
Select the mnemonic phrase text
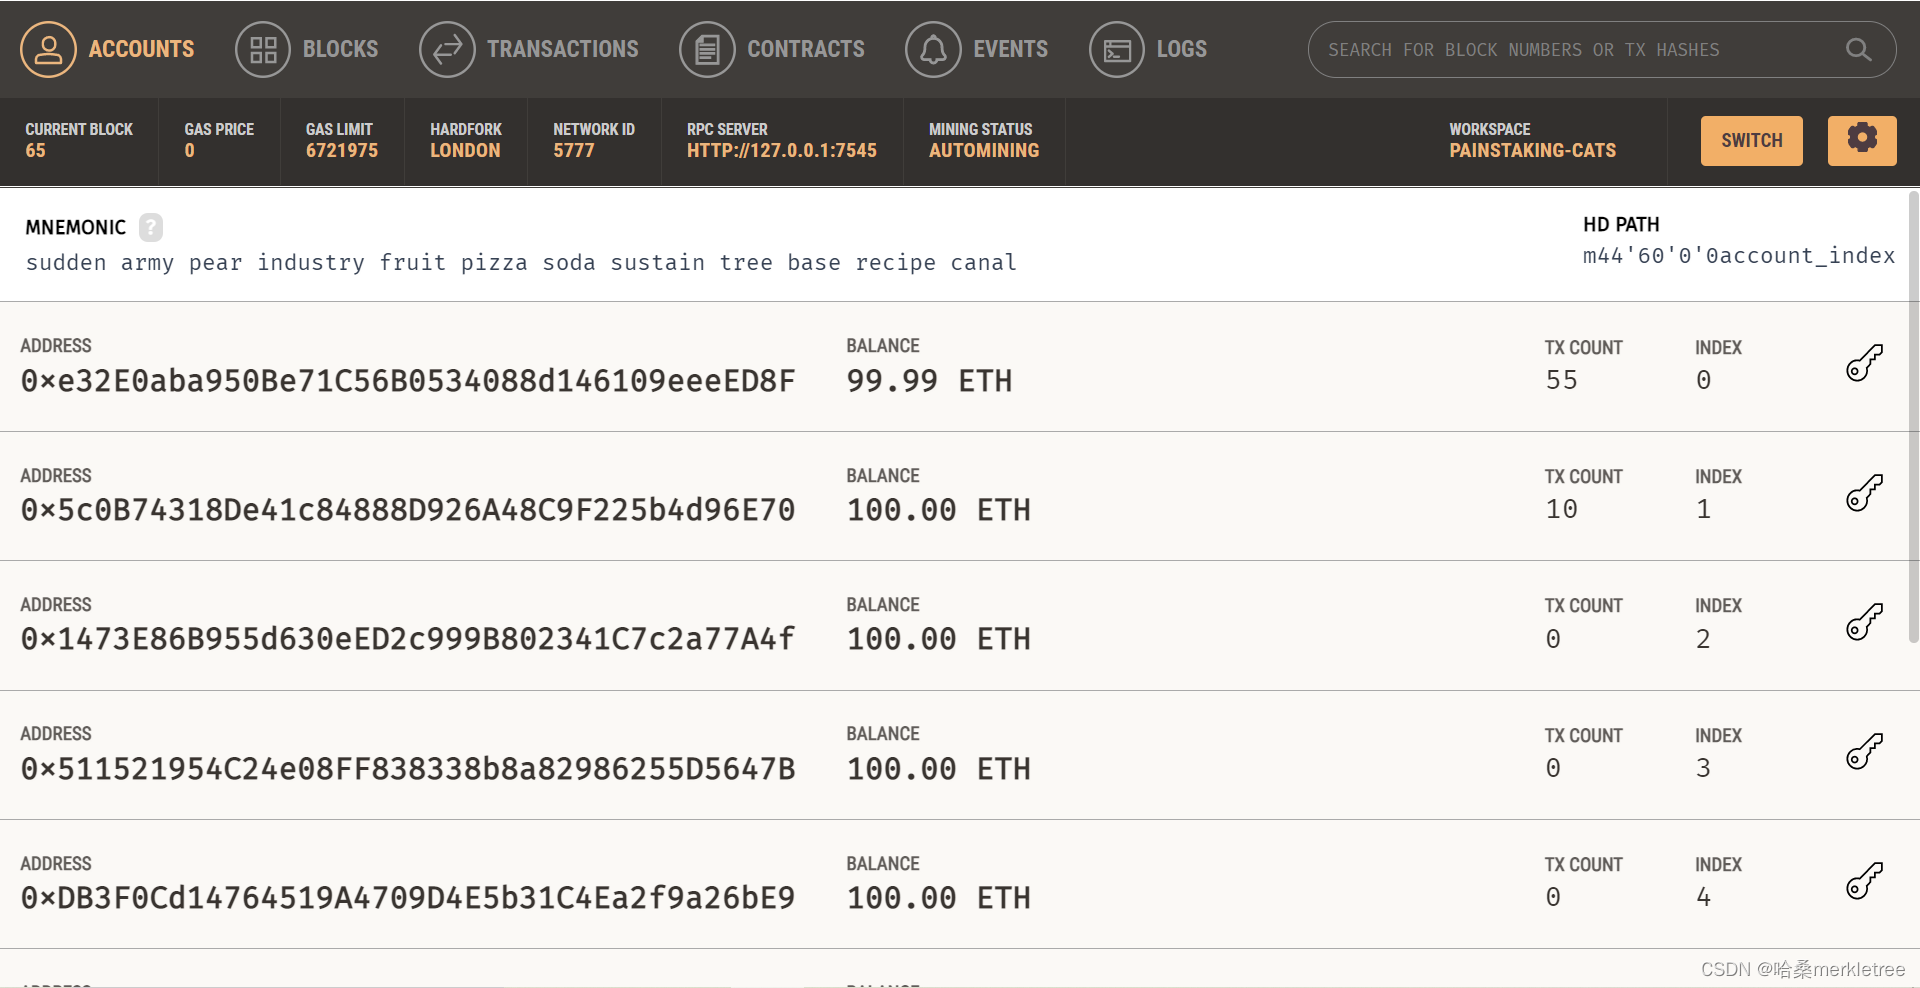pos(521,263)
